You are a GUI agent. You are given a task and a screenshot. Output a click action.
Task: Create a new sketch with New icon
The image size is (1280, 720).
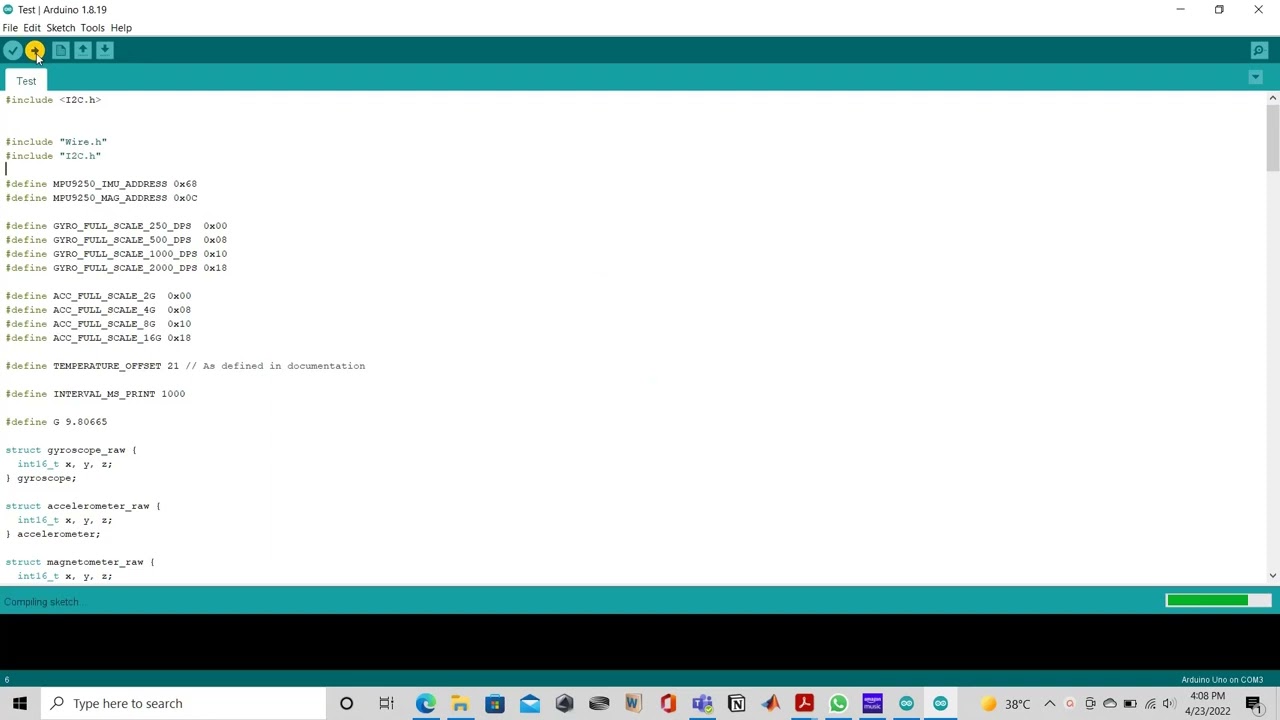click(61, 50)
